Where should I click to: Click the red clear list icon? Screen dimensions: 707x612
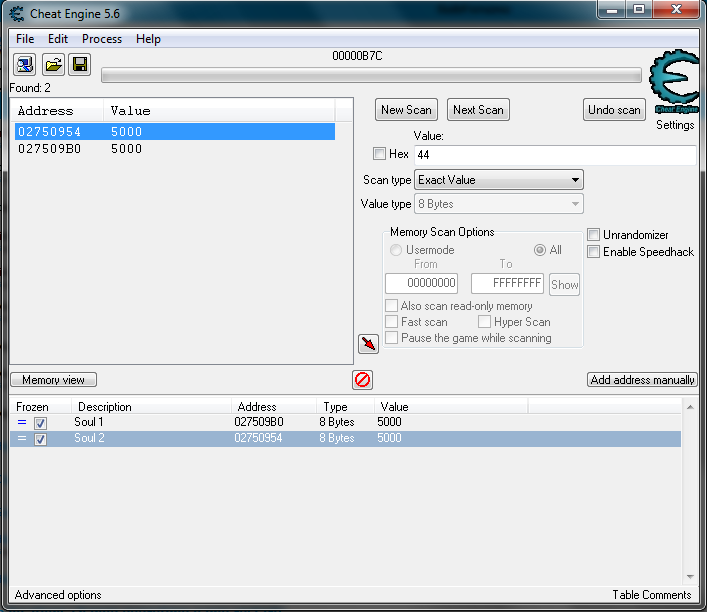pos(362,380)
